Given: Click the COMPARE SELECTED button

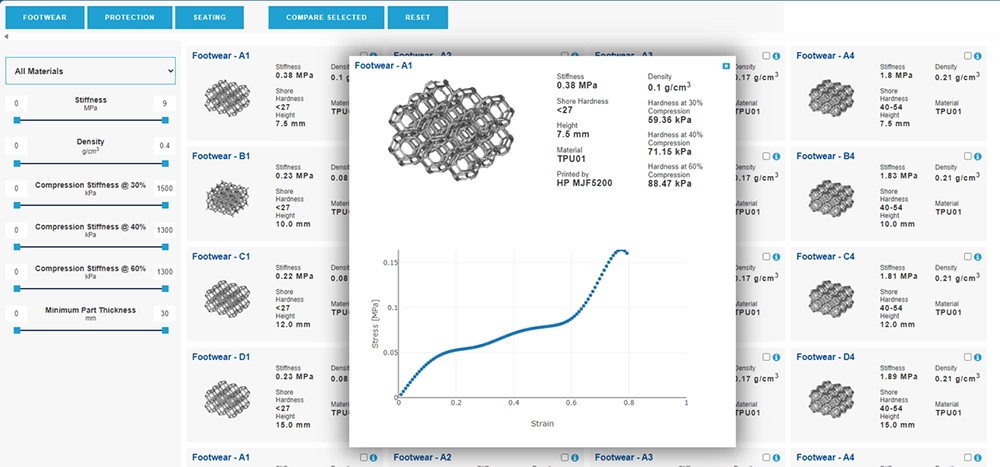Looking at the screenshot, I should [x=326, y=17].
